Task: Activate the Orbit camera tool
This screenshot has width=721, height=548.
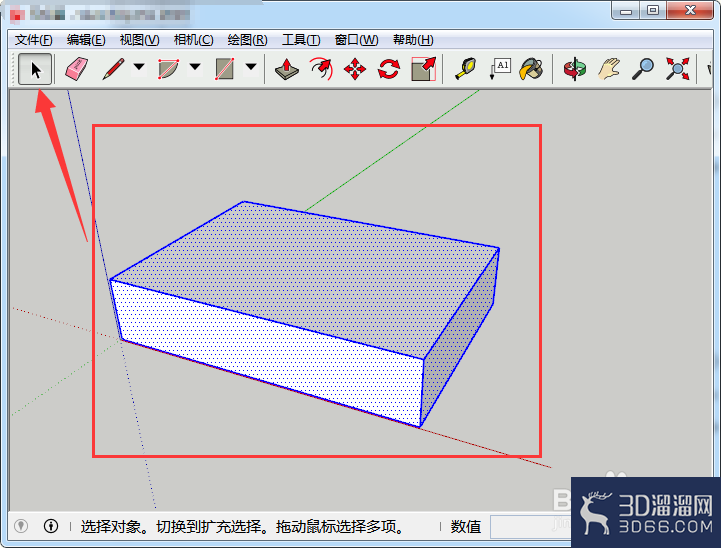Action: (574, 69)
